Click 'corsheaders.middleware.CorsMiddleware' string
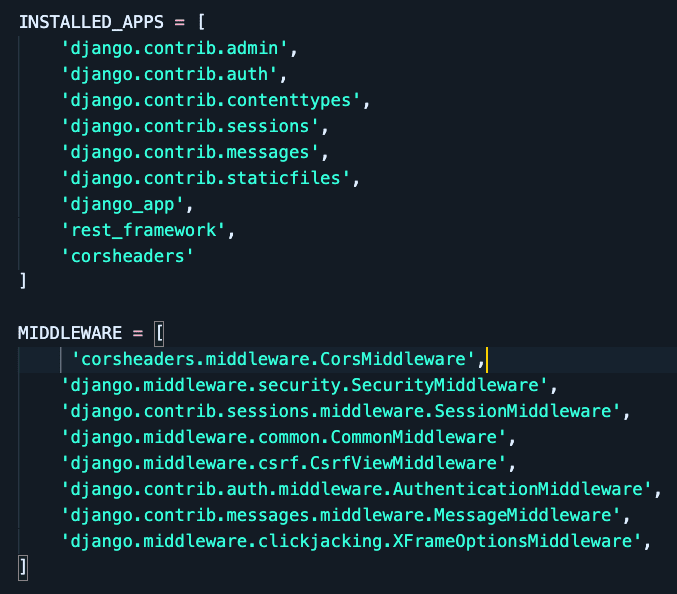This screenshot has width=677, height=594. click(273, 359)
